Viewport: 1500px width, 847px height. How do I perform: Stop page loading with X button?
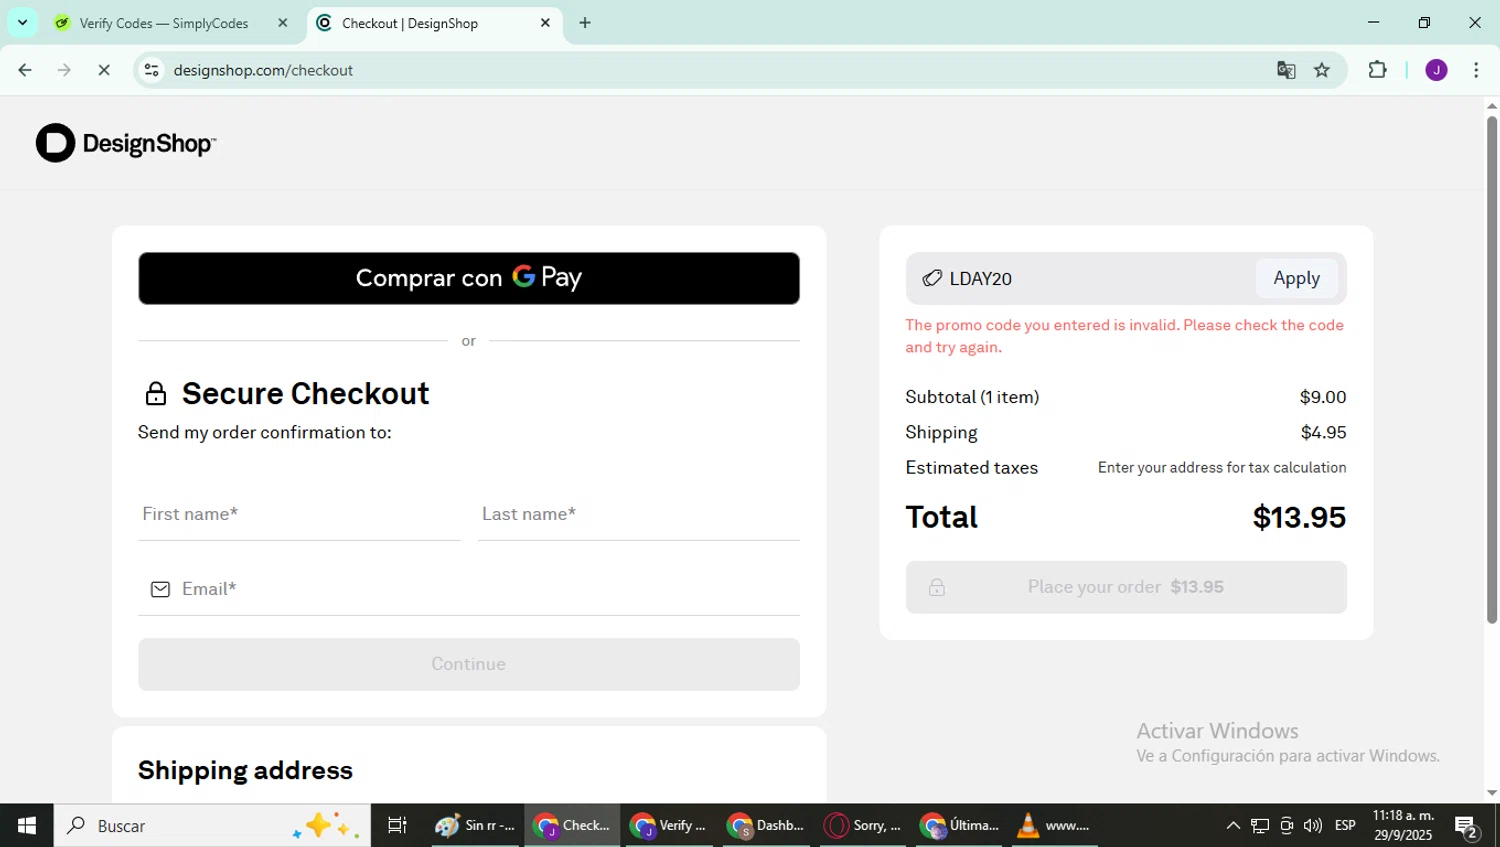pos(104,70)
